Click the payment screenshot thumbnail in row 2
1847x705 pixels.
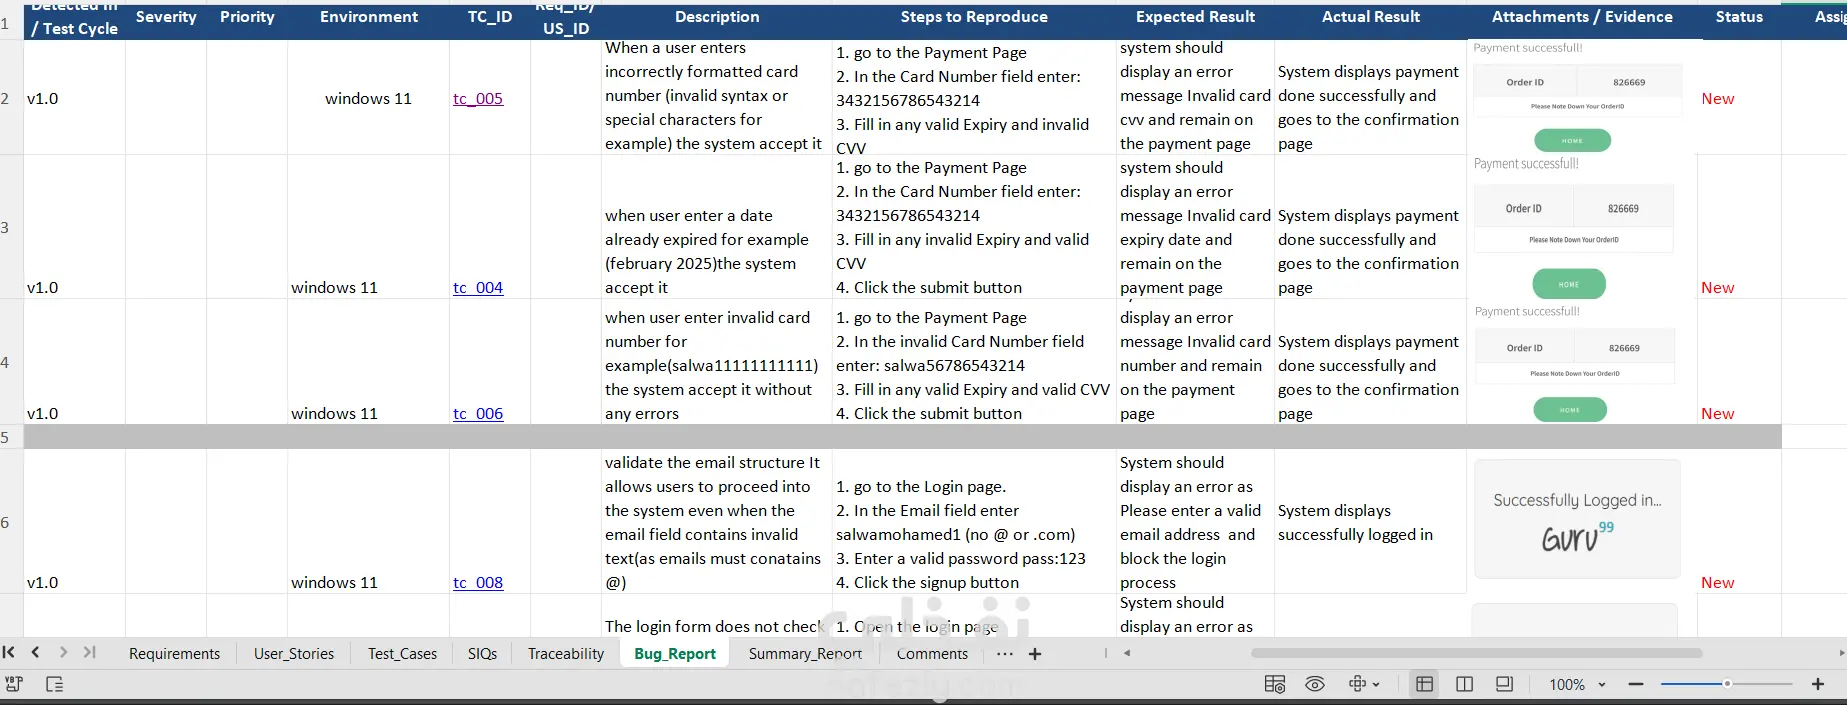(x=1577, y=98)
